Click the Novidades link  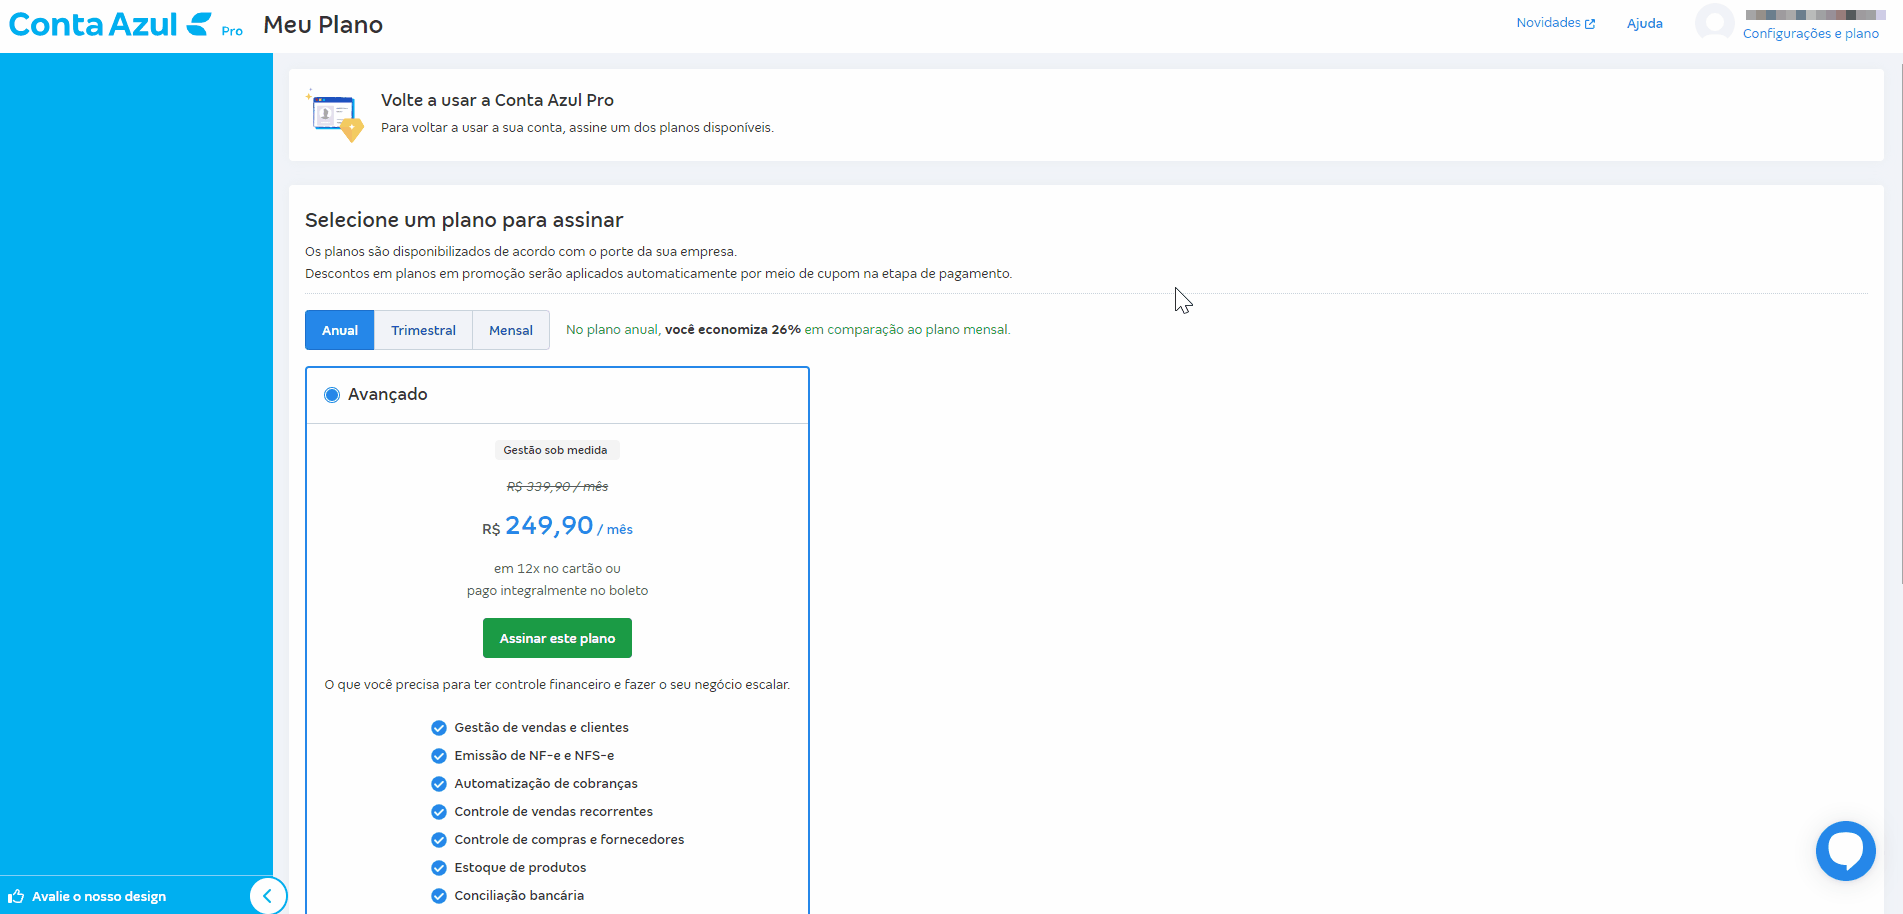click(1548, 21)
